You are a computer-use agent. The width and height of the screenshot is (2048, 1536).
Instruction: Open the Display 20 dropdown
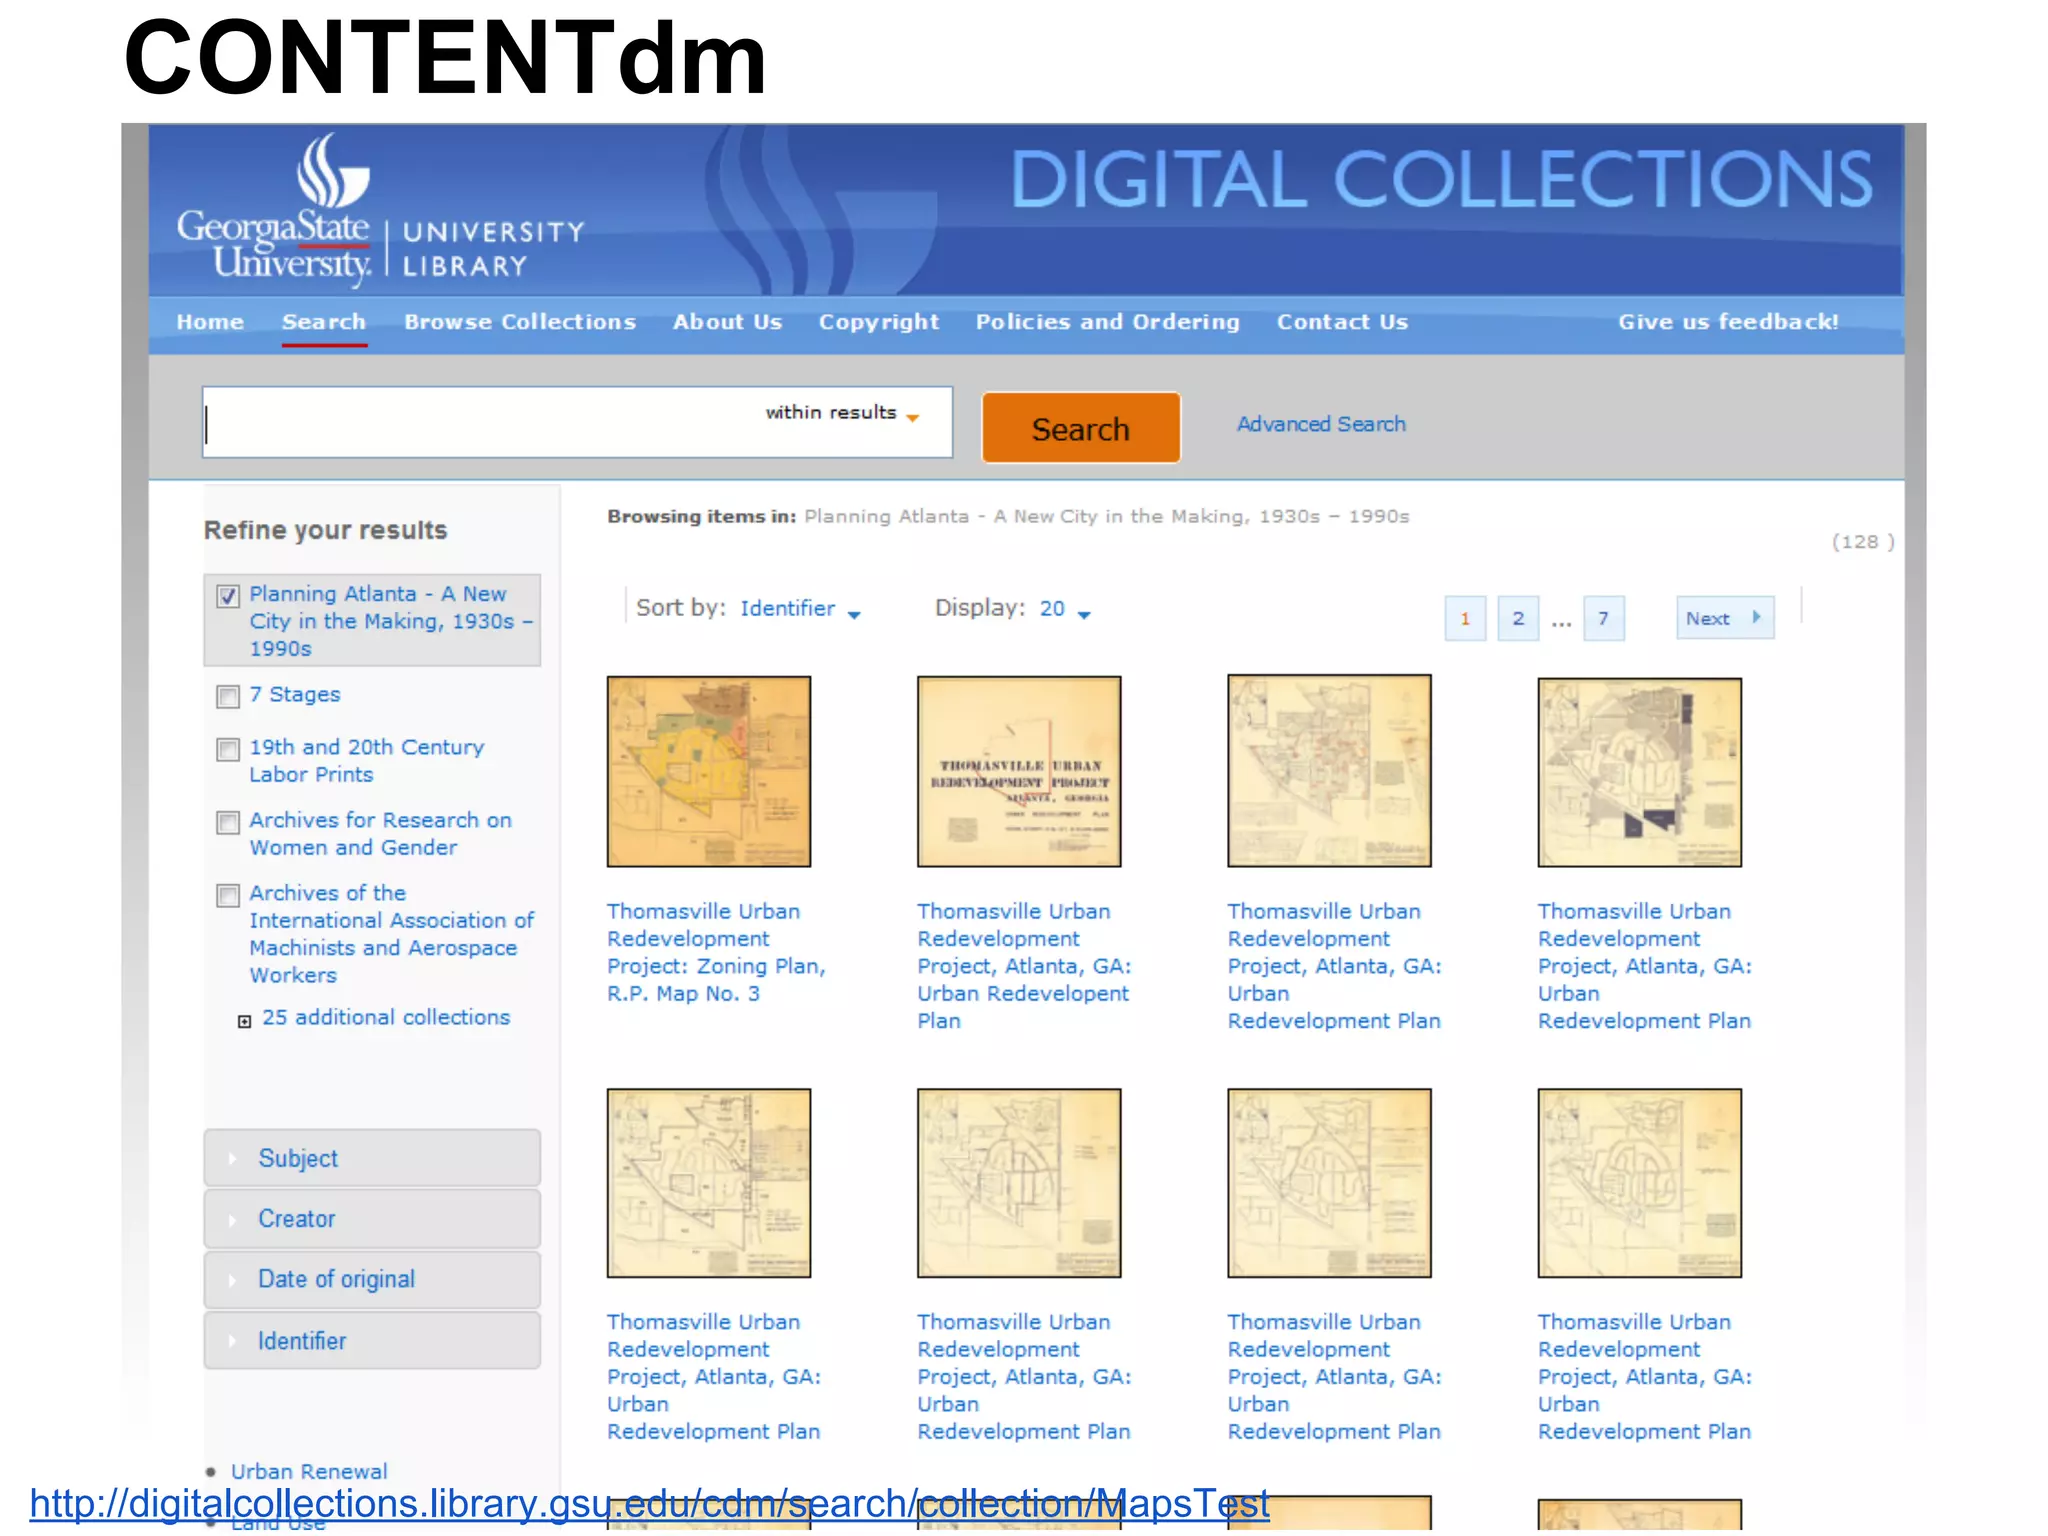[1065, 609]
